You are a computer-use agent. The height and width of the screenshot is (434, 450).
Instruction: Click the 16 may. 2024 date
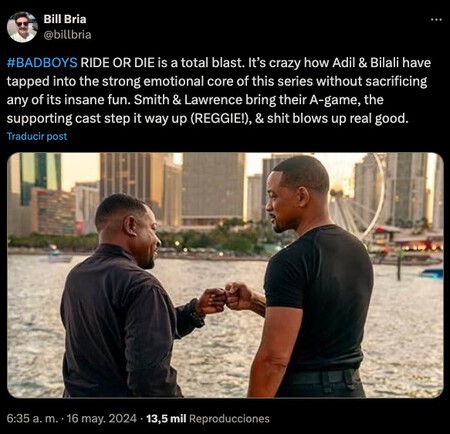point(102,419)
